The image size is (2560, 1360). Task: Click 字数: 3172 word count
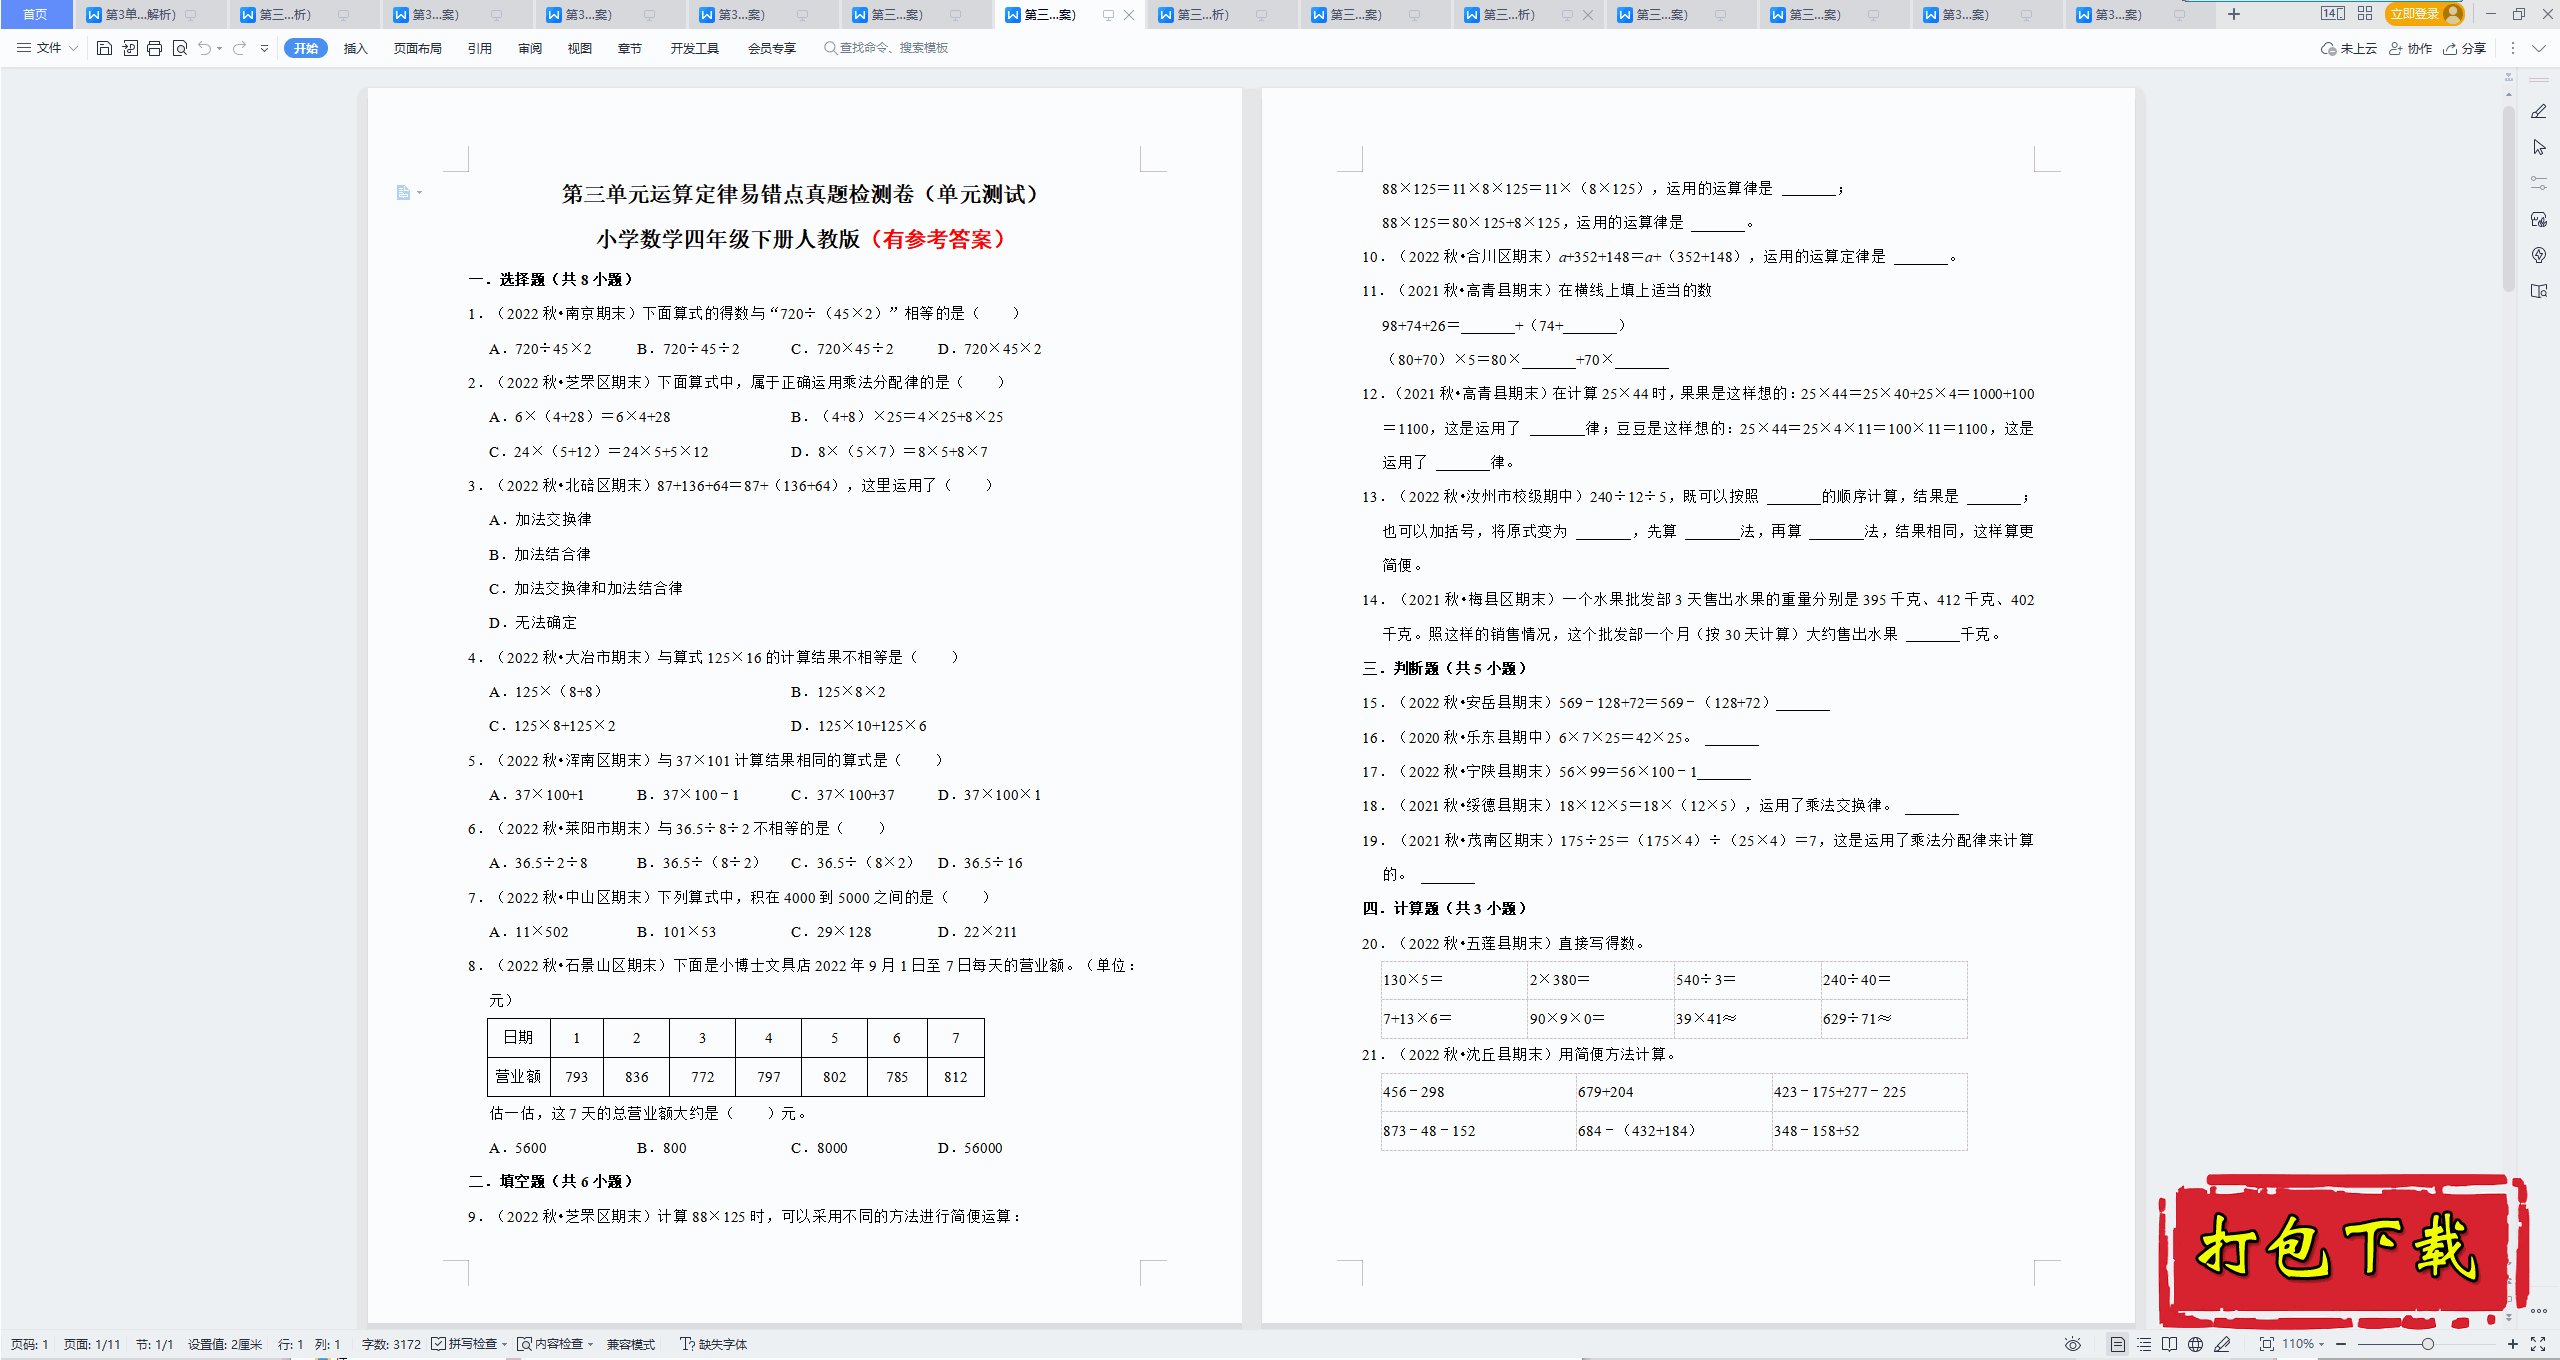click(x=391, y=1344)
